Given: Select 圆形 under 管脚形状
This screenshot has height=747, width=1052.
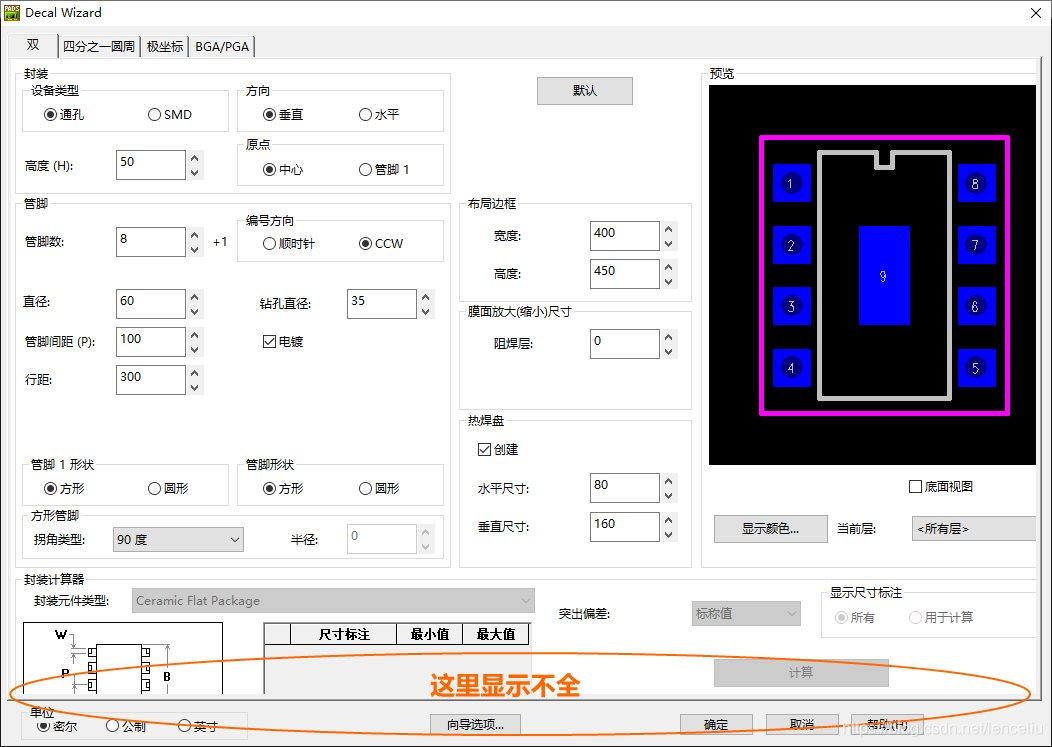Looking at the screenshot, I should (366, 489).
